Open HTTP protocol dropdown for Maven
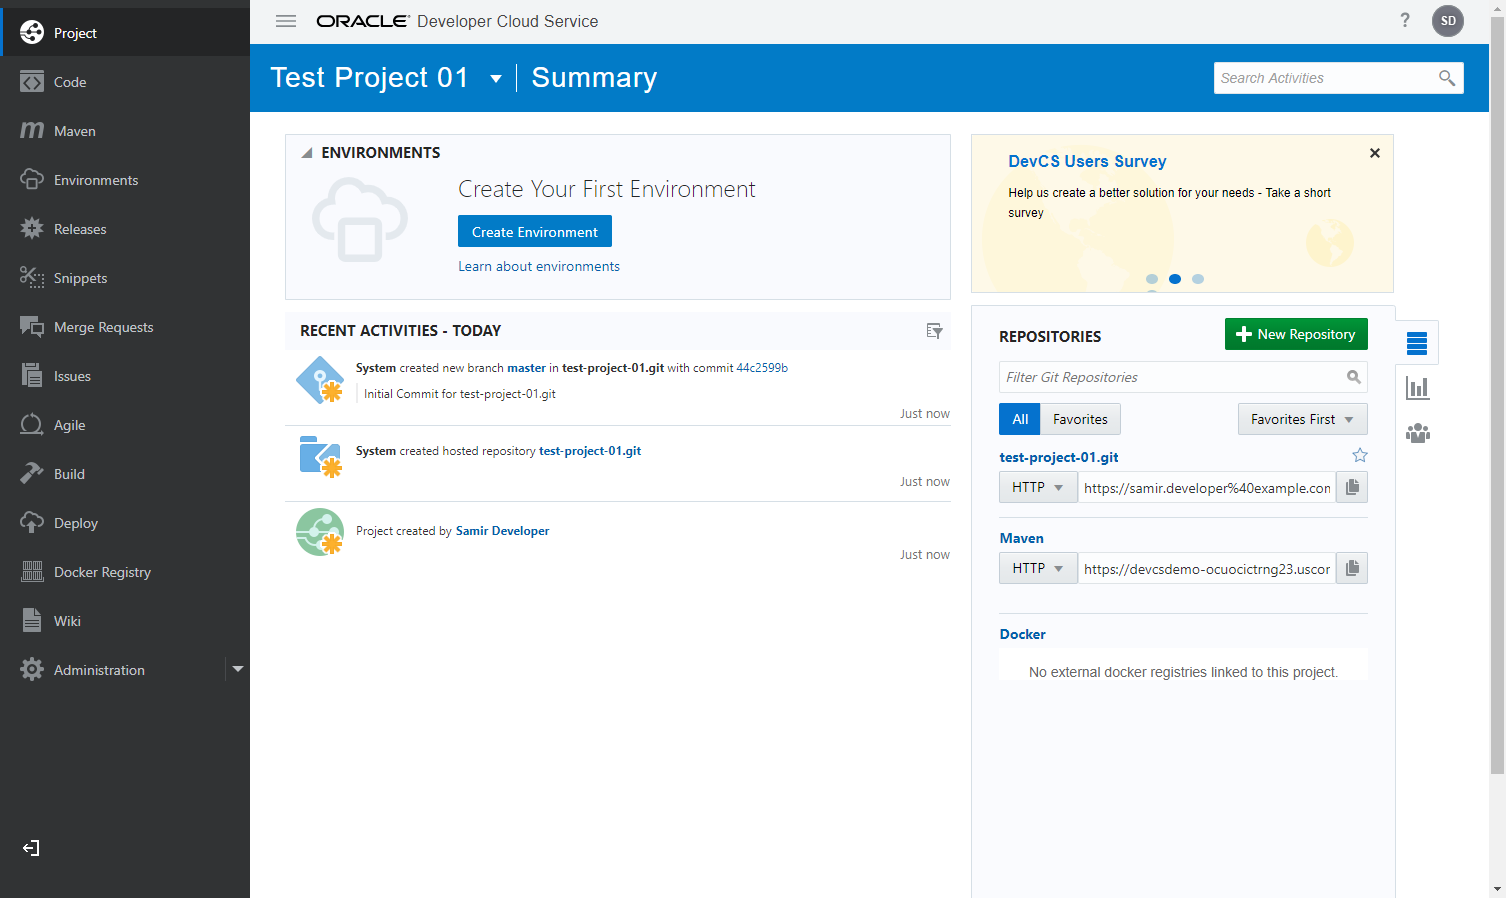The image size is (1506, 898). click(1038, 568)
